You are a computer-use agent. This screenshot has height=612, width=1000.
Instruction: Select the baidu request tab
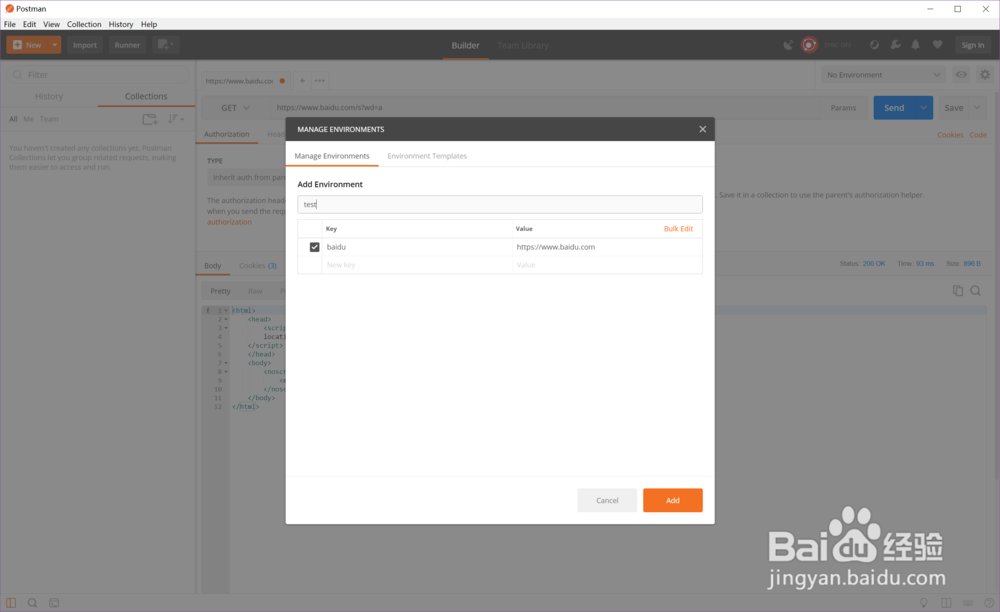click(244, 81)
